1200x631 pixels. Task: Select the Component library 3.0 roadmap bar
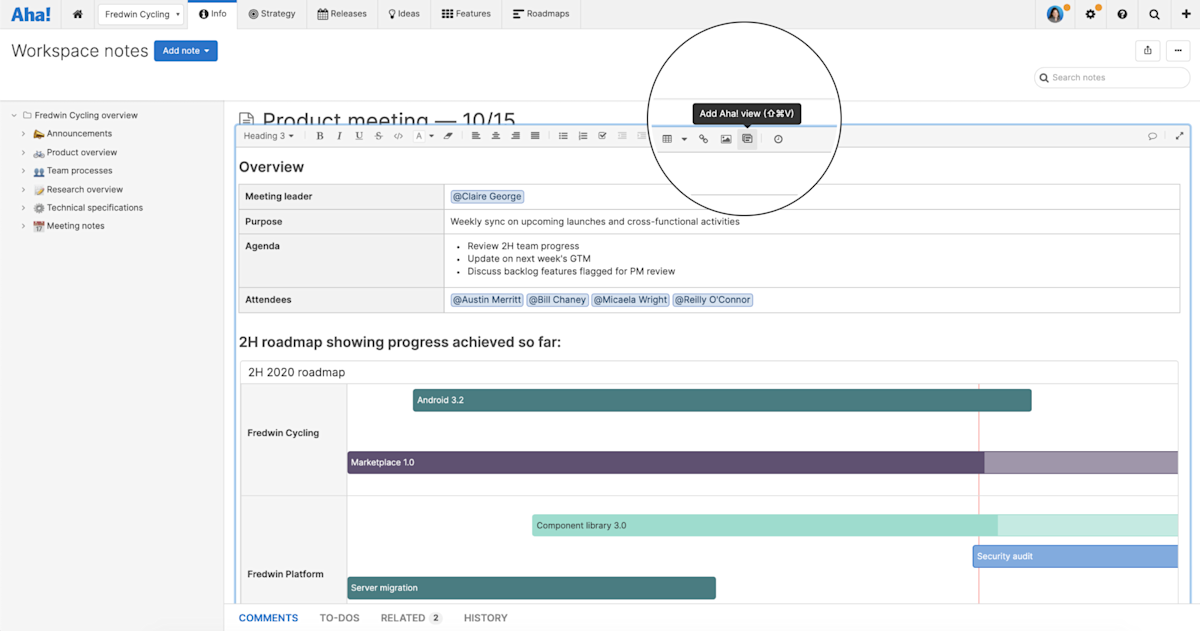[855, 525]
